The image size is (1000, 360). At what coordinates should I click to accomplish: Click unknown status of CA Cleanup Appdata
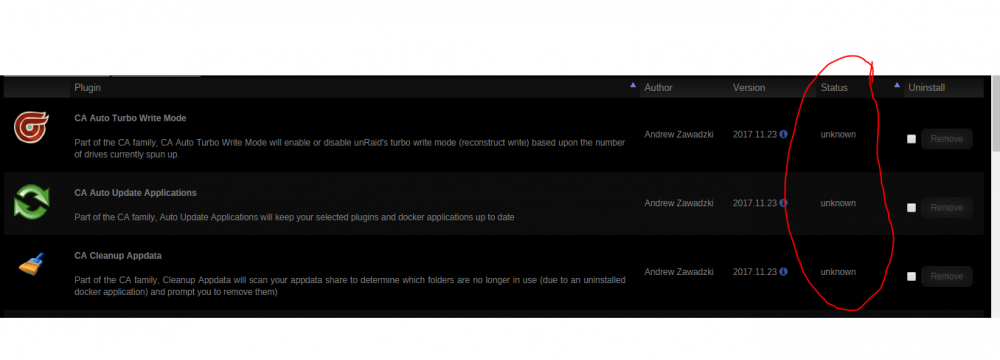[x=838, y=272]
